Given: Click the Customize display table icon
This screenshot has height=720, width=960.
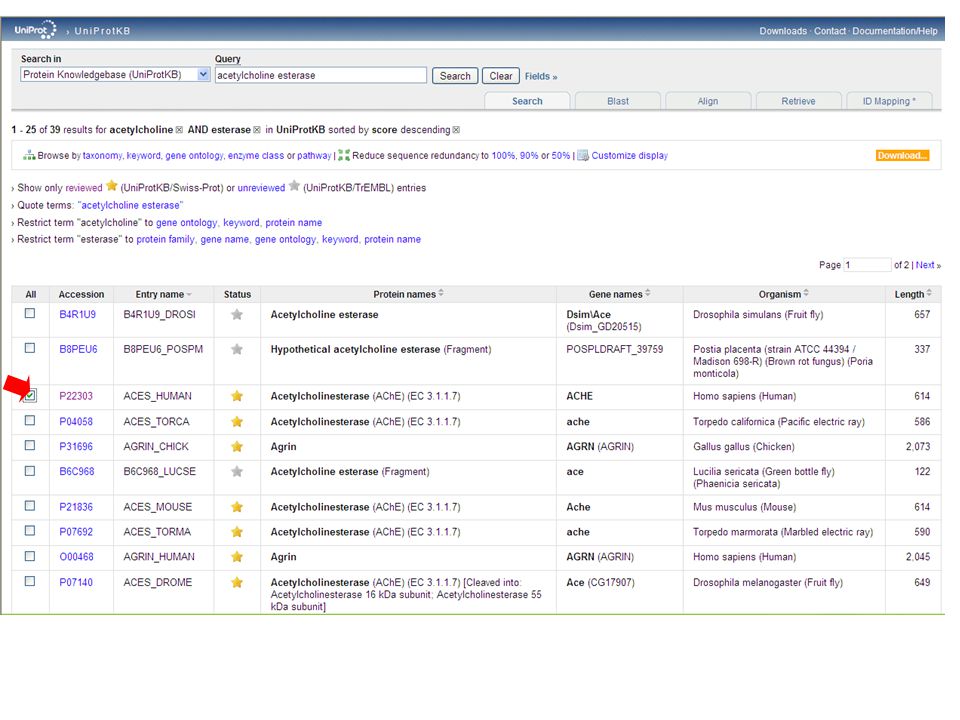Looking at the screenshot, I should coord(583,155).
